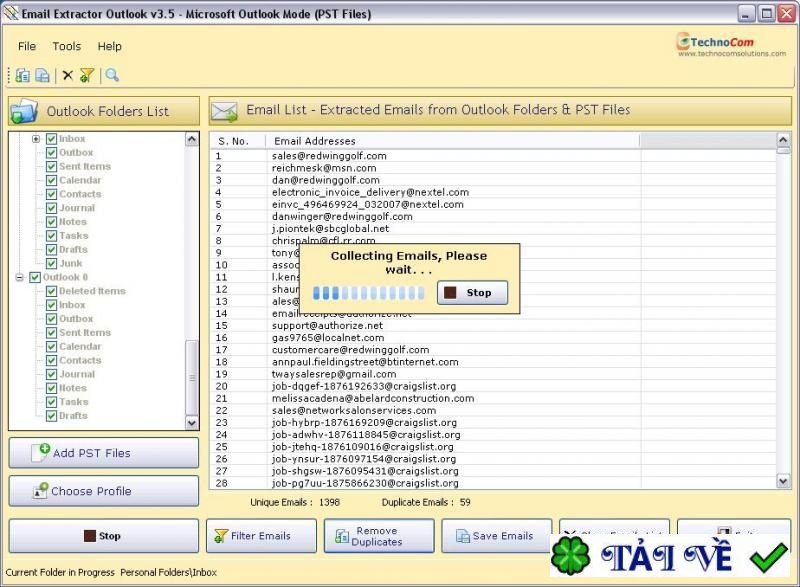
Task: Click the black X delete toolbar icon
Action: coord(67,75)
